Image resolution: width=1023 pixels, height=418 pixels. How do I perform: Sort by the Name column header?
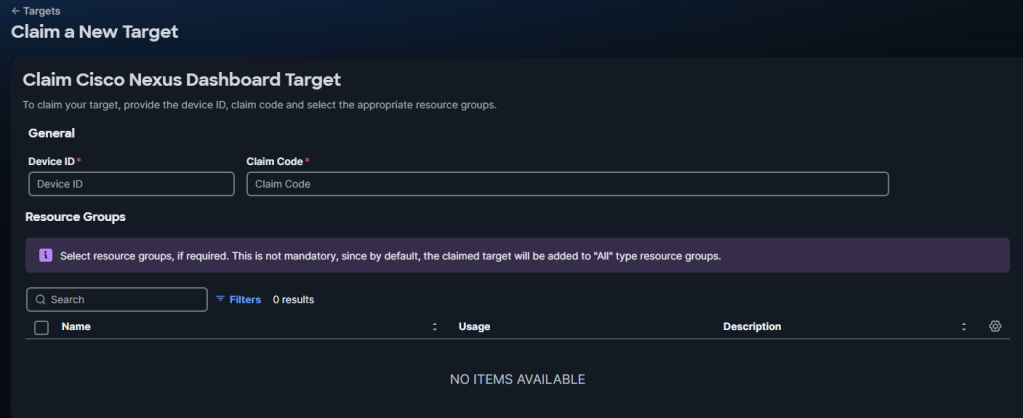tap(76, 326)
